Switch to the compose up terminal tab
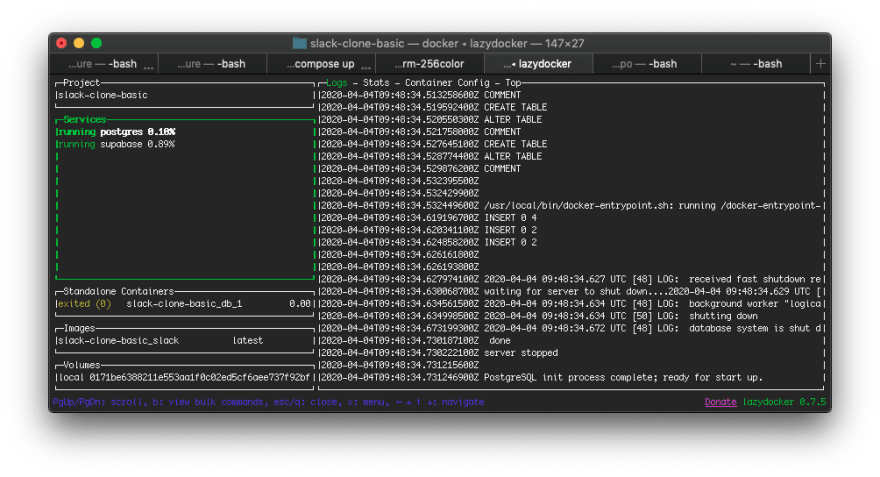The image size is (880, 477). tap(321, 64)
